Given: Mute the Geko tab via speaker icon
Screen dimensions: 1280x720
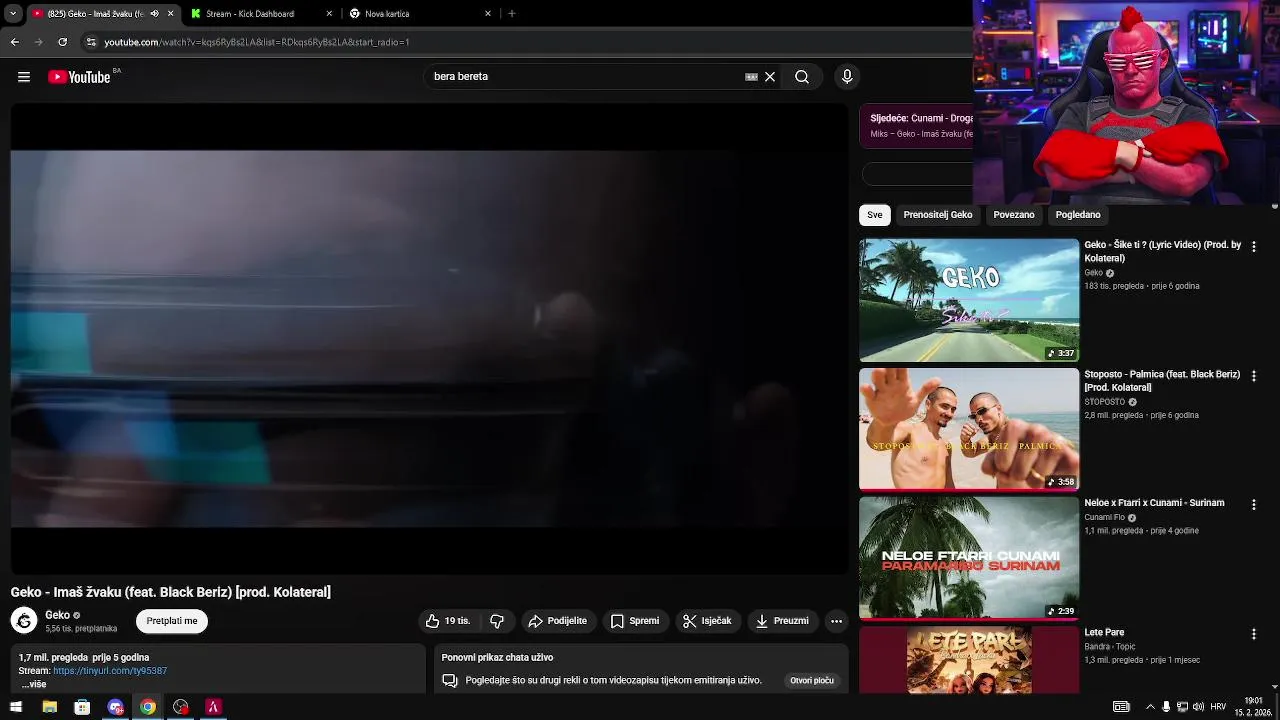Looking at the screenshot, I should click(x=154, y=14).
